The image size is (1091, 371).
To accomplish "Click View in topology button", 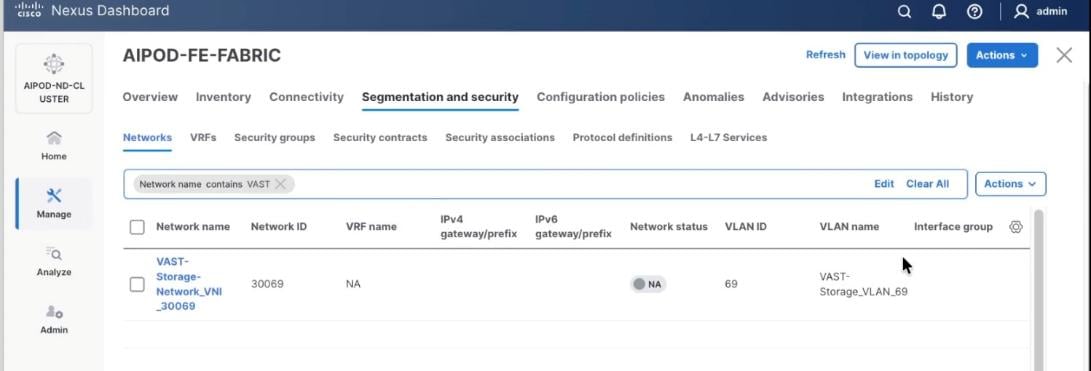I will [x=905, y=55].
